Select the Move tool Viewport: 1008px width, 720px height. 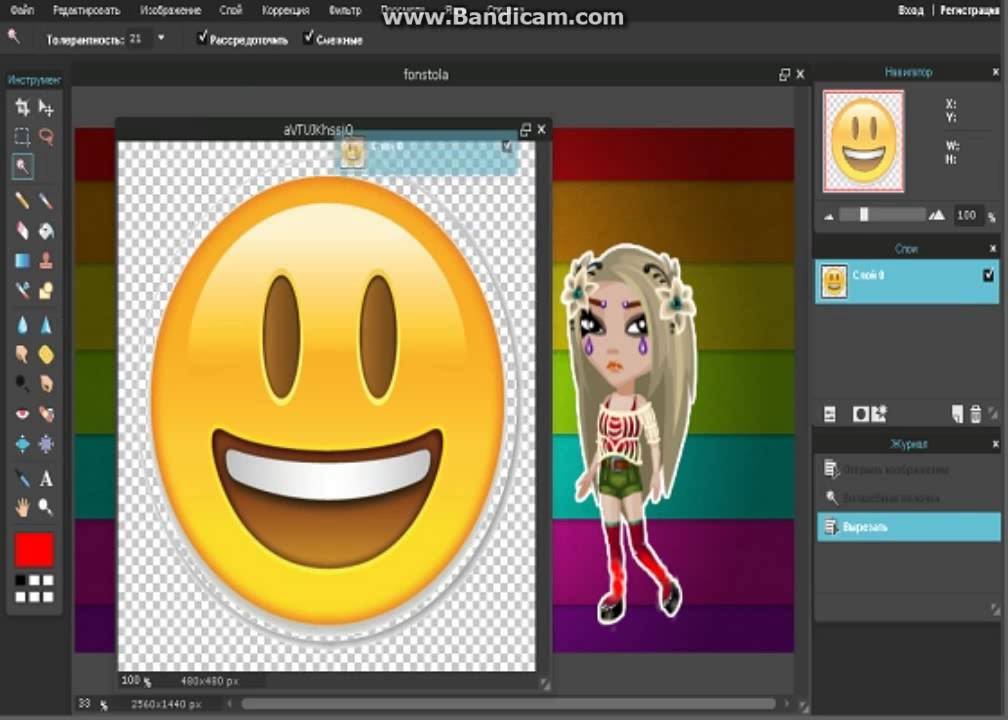(x=46, y=107)
